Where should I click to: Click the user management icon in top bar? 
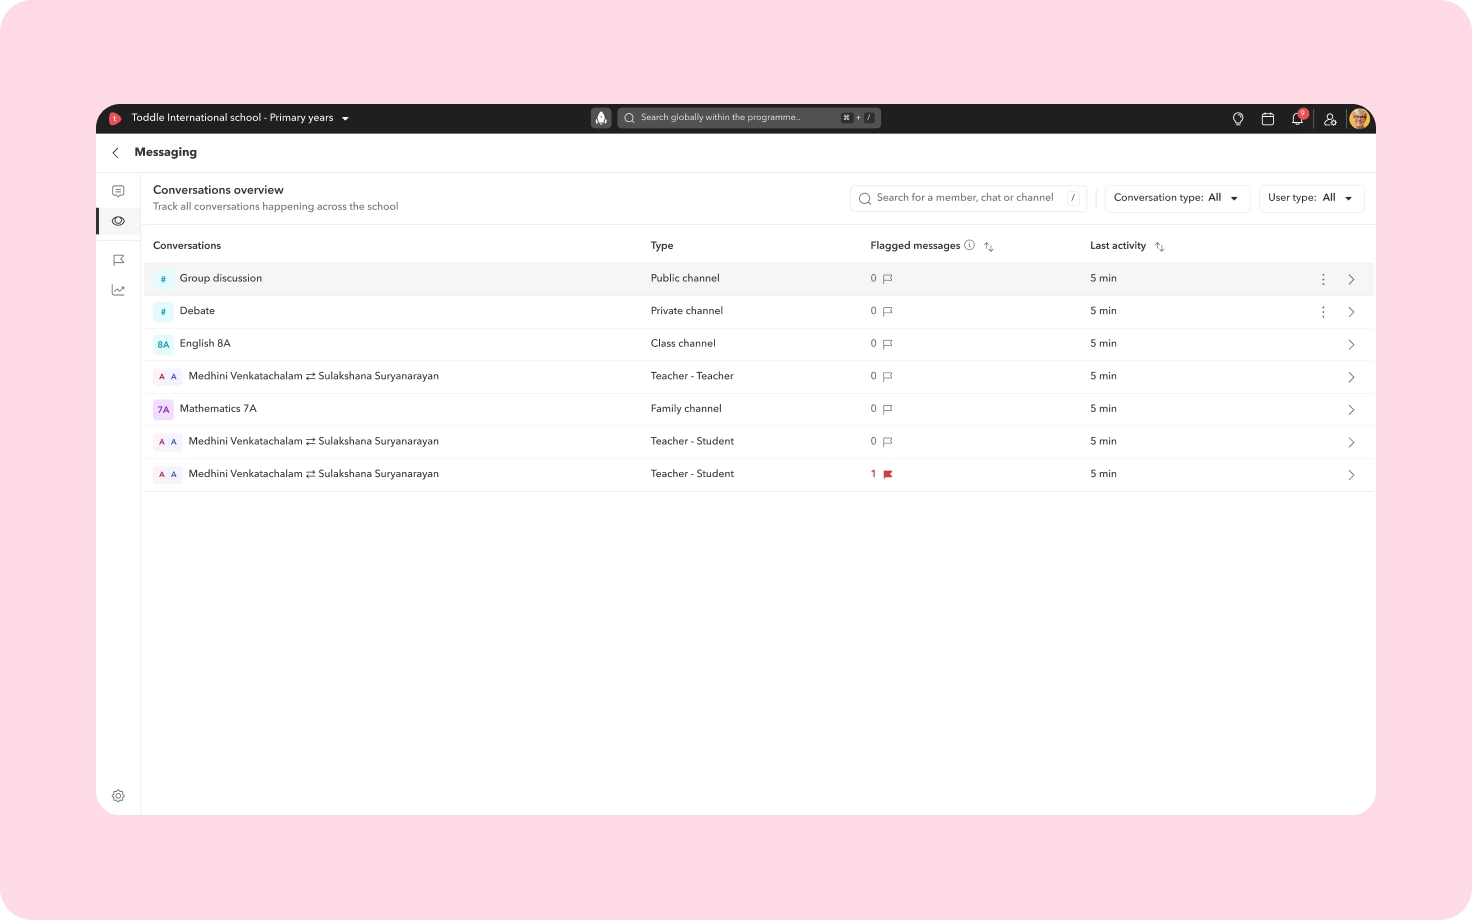(1330, 119)
